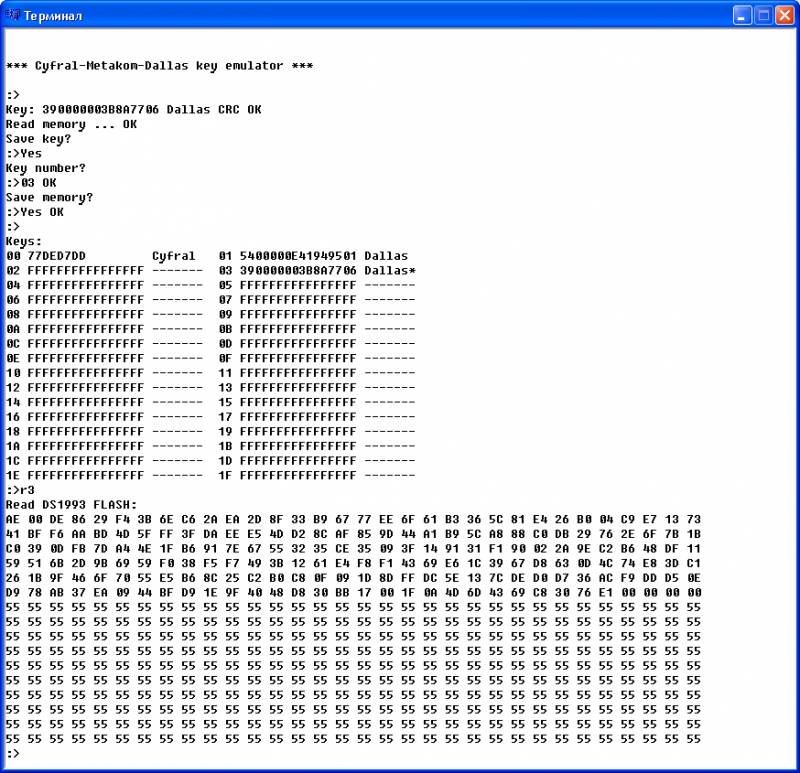Viewport: 800px width, 773px height.
Task: Select hex row starting 'C0 39 0D FB'
Action: click(x=354, y=548)
